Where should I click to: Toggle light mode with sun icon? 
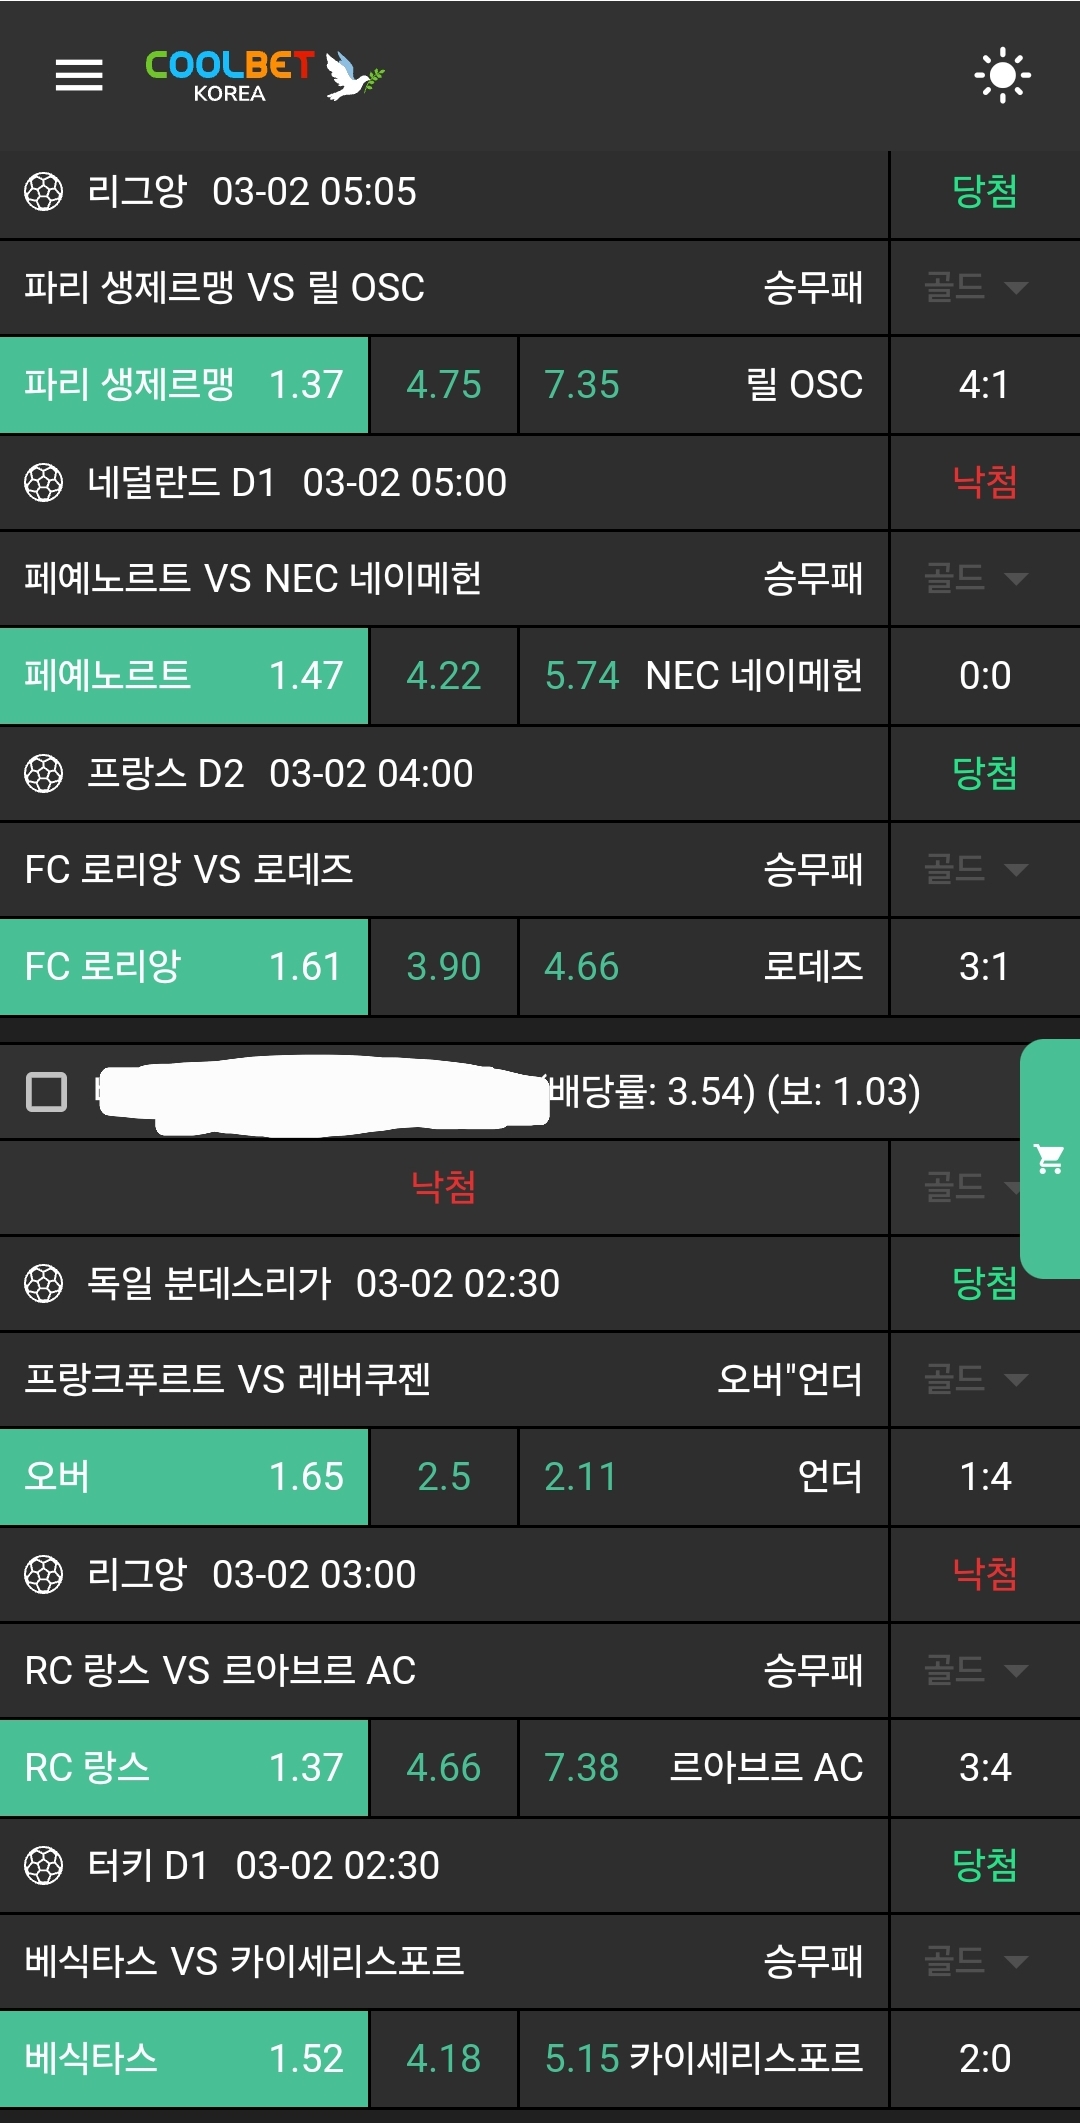tap(1002, 75)
